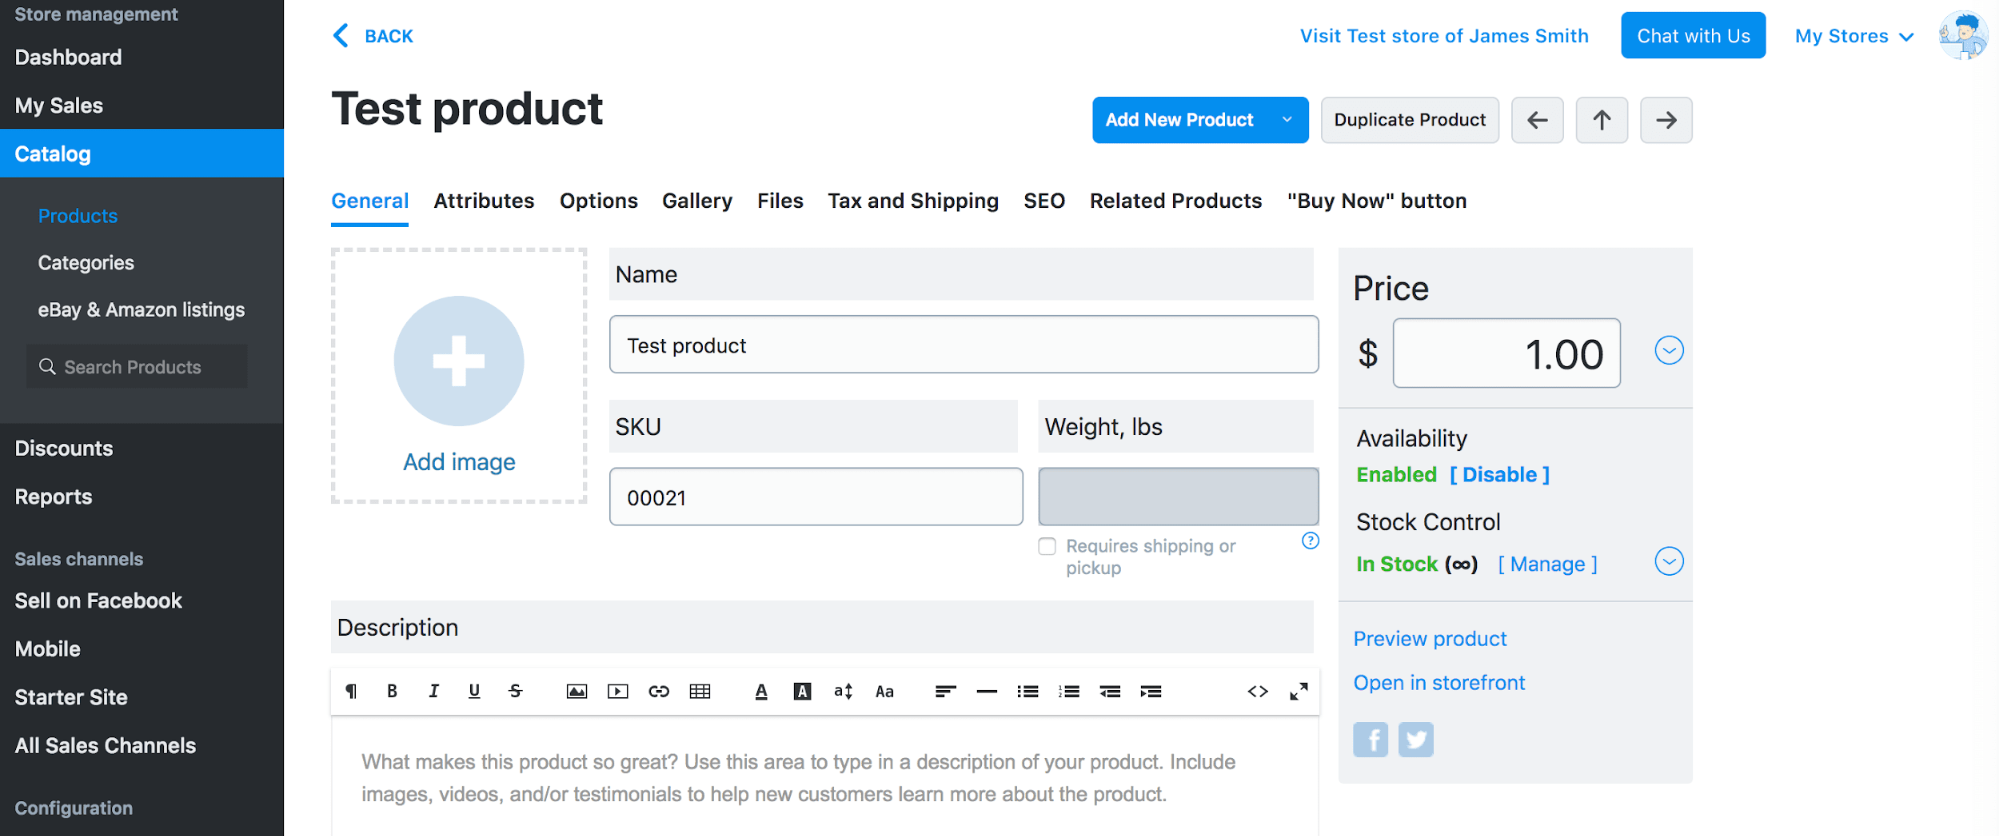Toggle text color in editor toolbar
1999x837 pixels.
(761, 691)
